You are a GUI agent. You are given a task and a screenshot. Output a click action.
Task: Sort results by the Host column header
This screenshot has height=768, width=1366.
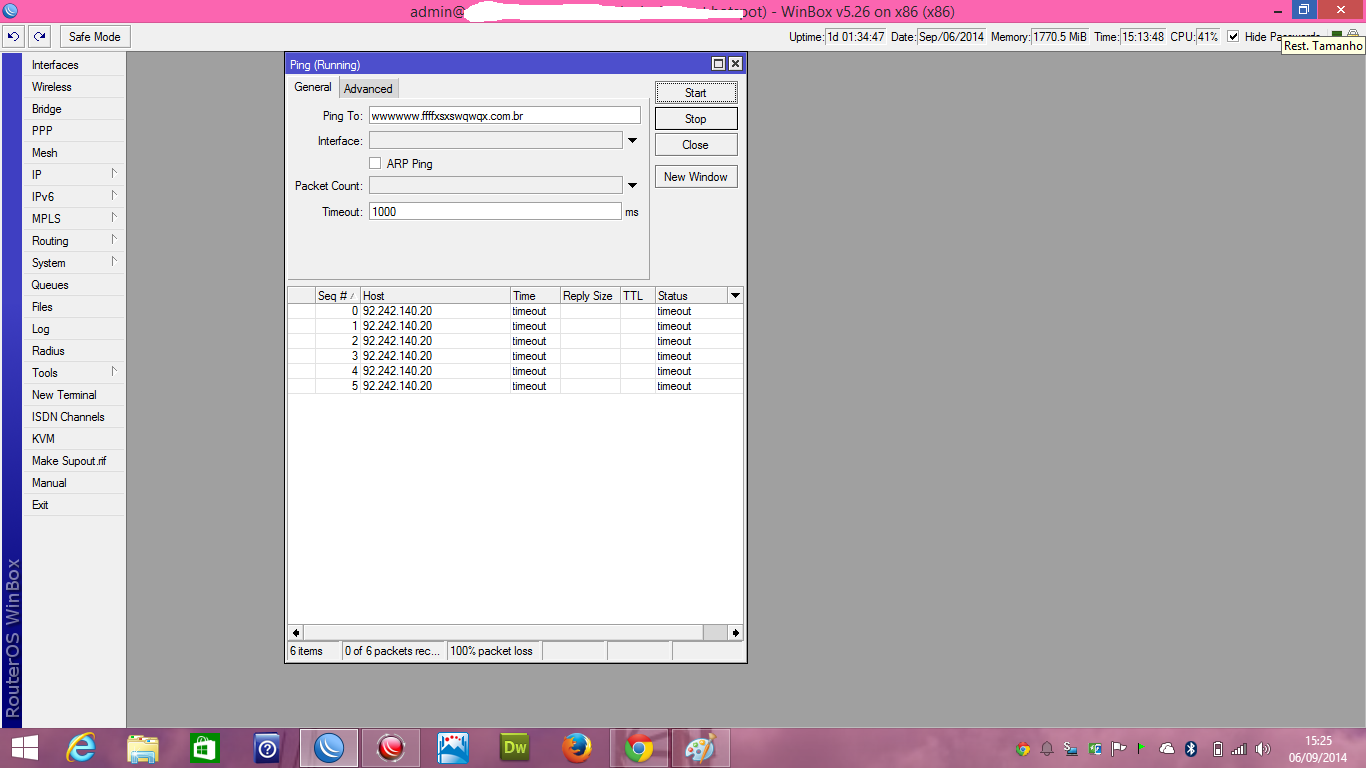click(x=435, y=296)
